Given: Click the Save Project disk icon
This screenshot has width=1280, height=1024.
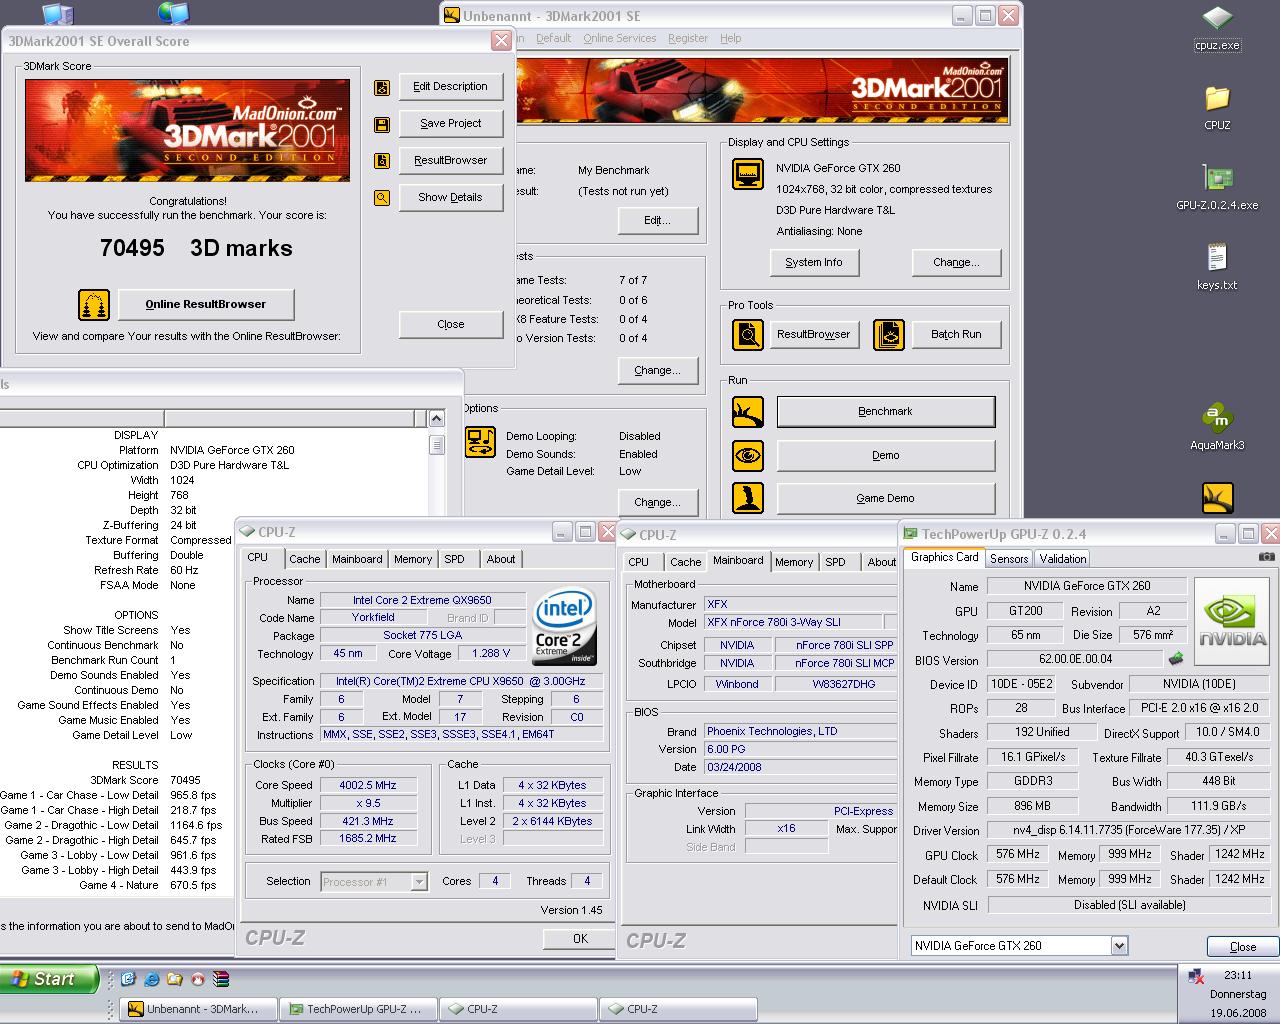Looking at the screenshot, I should (382, 125).
